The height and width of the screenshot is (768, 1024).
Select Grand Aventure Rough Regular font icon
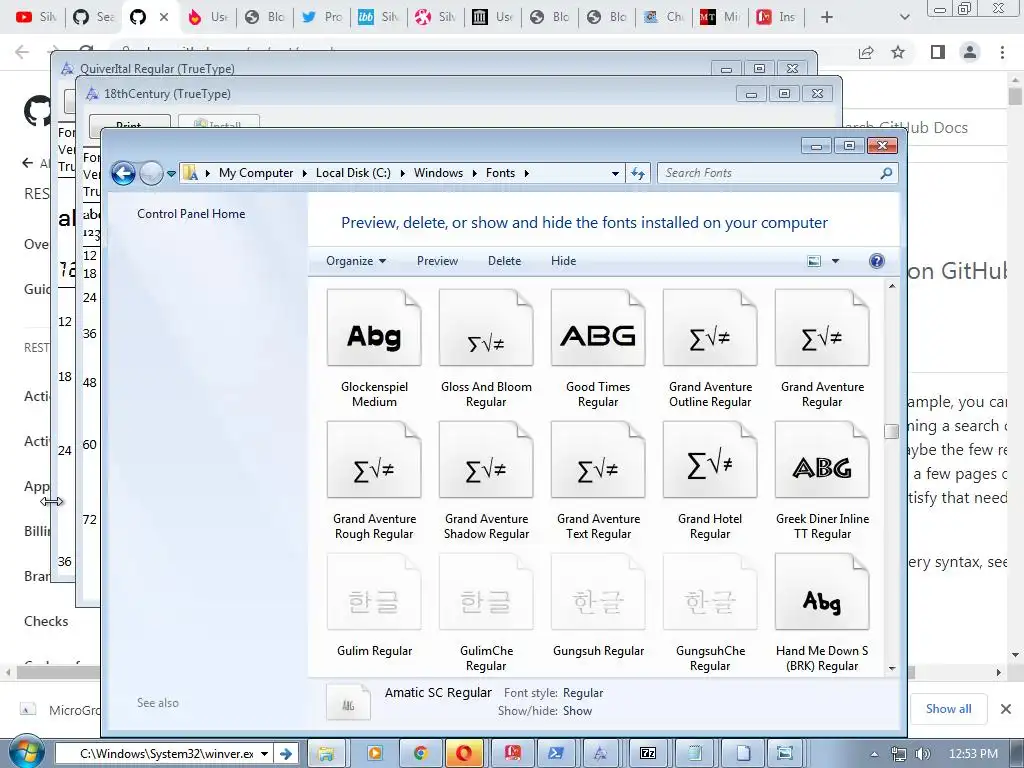click(374, 460)
